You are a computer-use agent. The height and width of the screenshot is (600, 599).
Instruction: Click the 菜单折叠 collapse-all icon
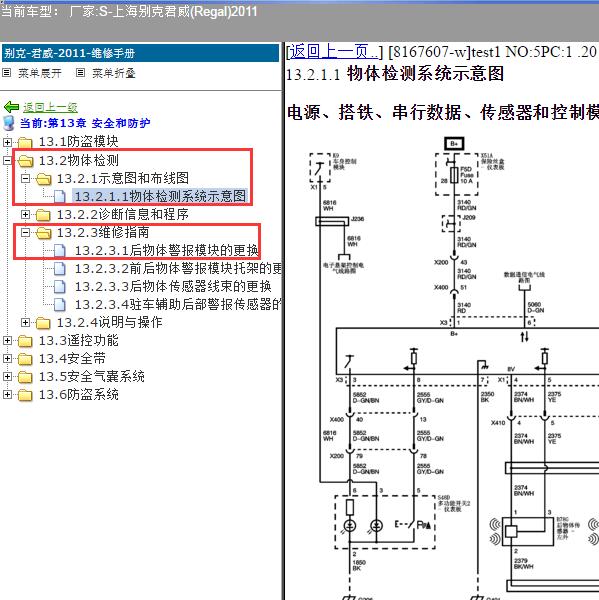click(80, 73)
